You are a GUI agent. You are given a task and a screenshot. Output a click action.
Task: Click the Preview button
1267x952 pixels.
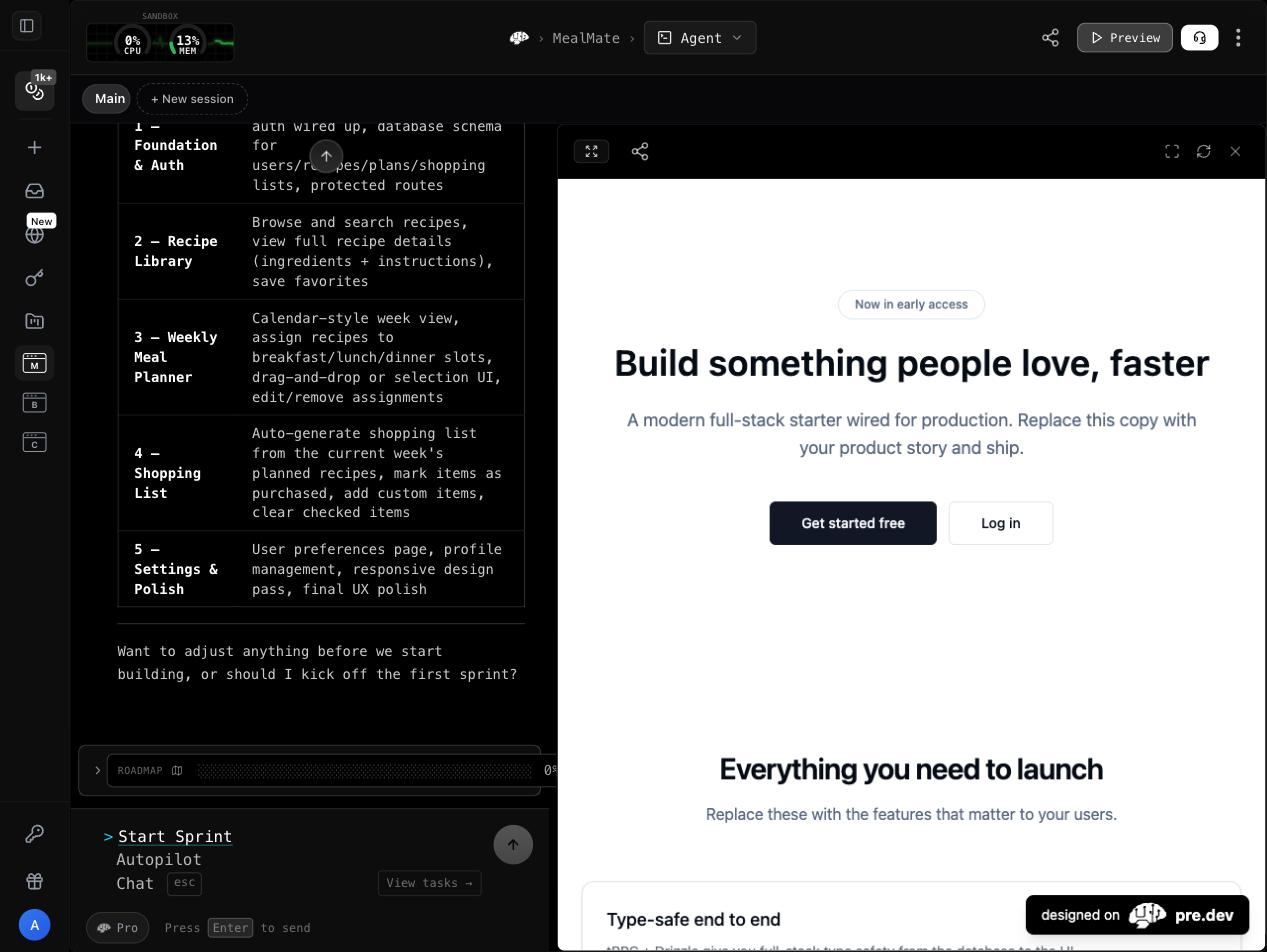click(x=1125, y=38)
